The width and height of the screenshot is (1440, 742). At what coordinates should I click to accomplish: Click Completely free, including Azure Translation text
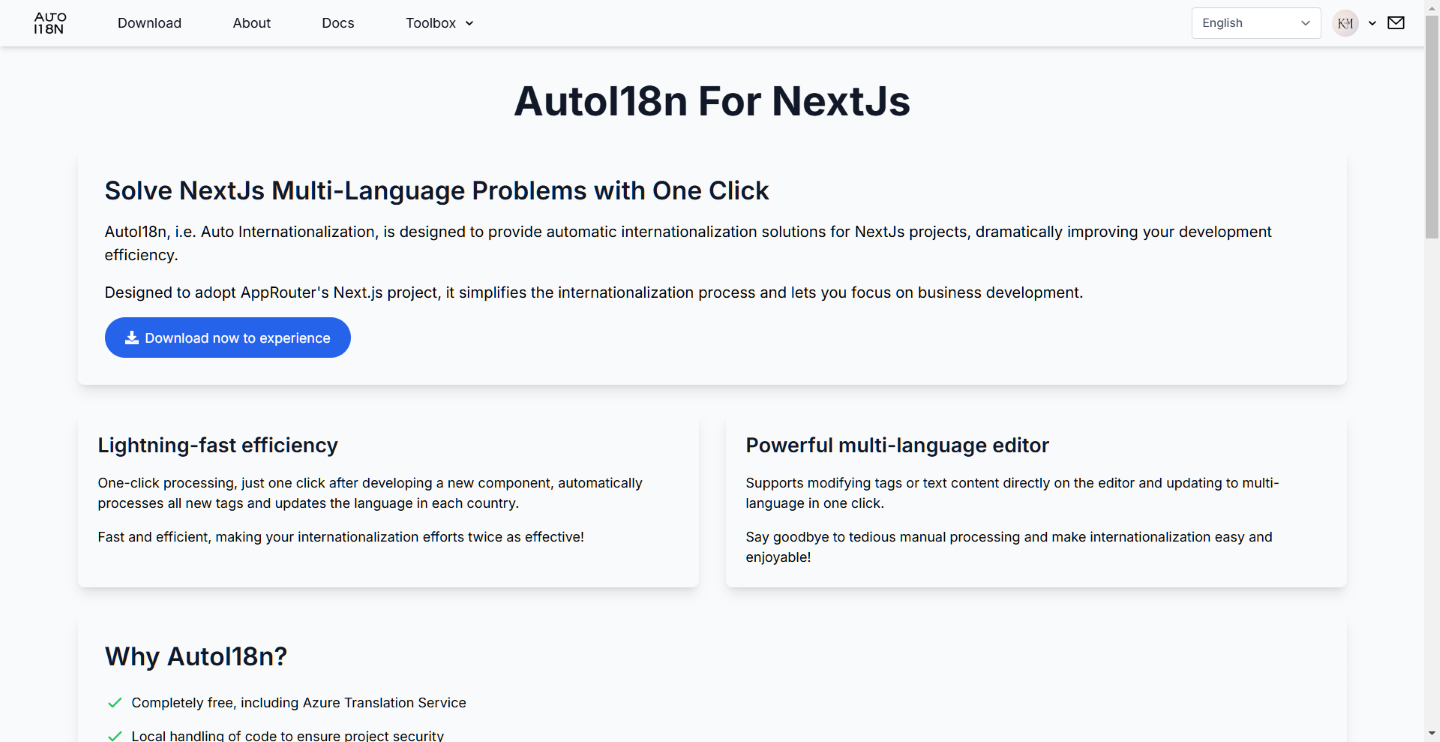pos(299,703)
